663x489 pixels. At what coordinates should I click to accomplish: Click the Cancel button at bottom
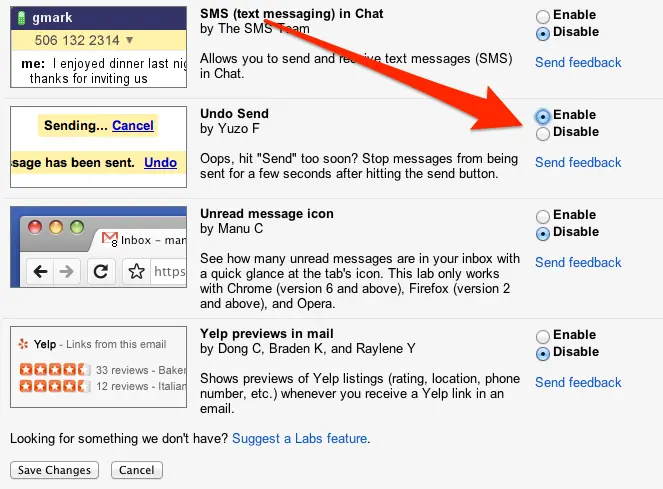(x=137, y=470)
